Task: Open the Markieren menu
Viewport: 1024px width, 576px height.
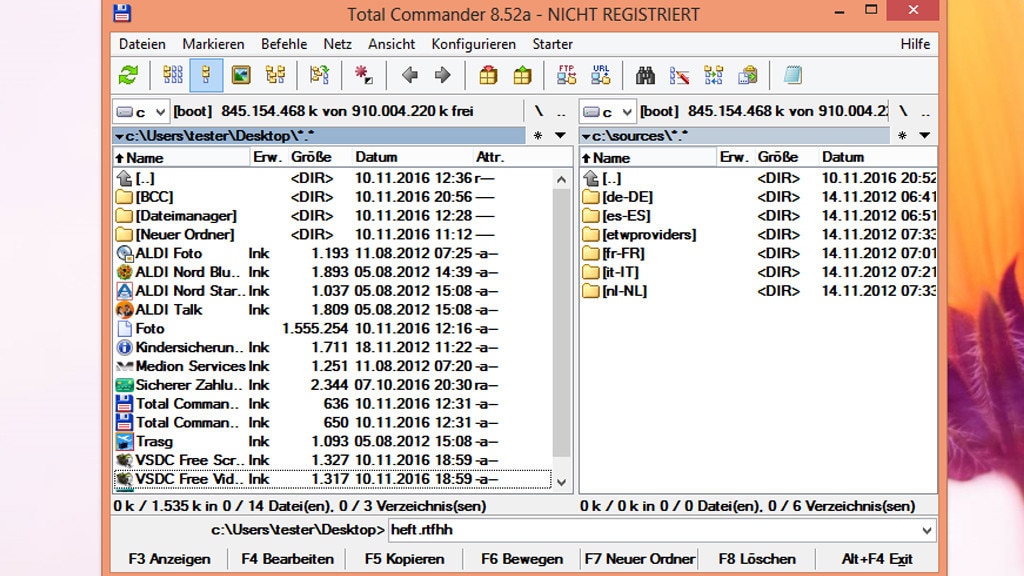Action: pos(213,44)
